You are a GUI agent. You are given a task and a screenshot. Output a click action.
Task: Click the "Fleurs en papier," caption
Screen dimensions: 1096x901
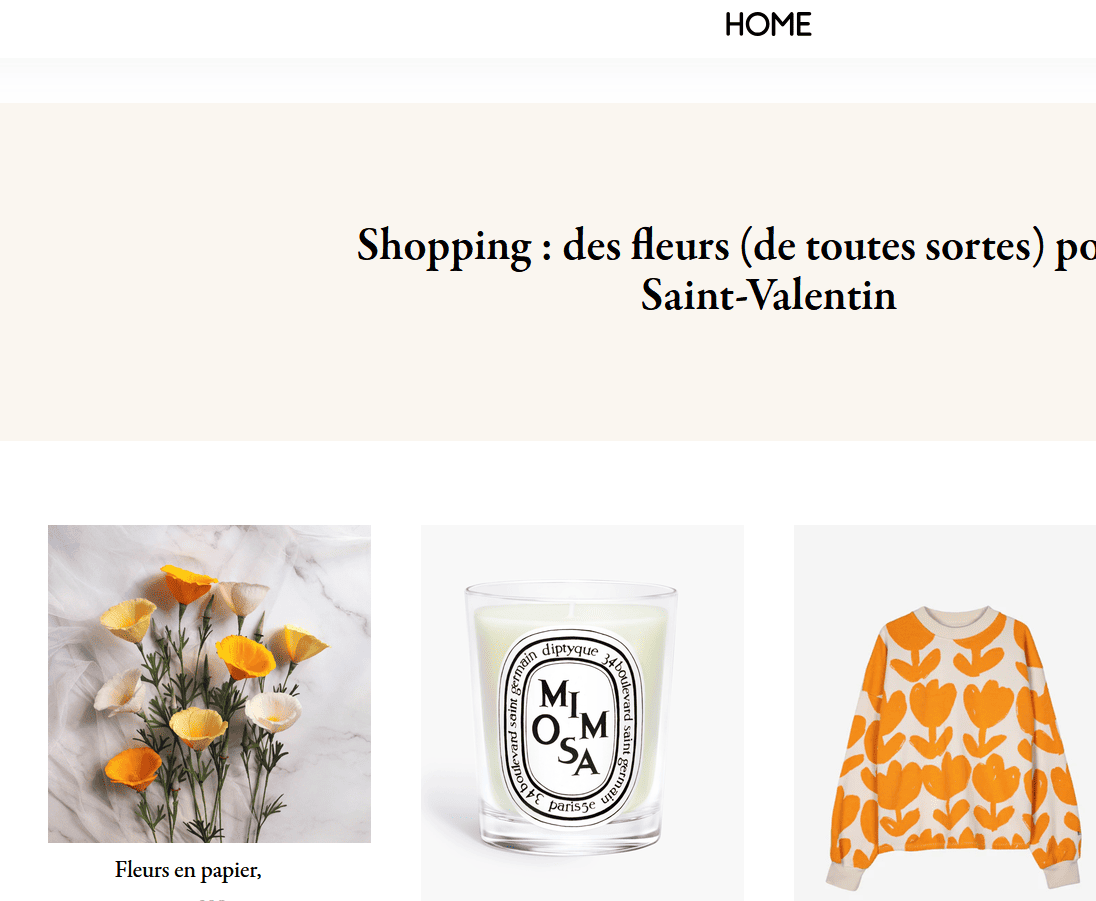188,870
